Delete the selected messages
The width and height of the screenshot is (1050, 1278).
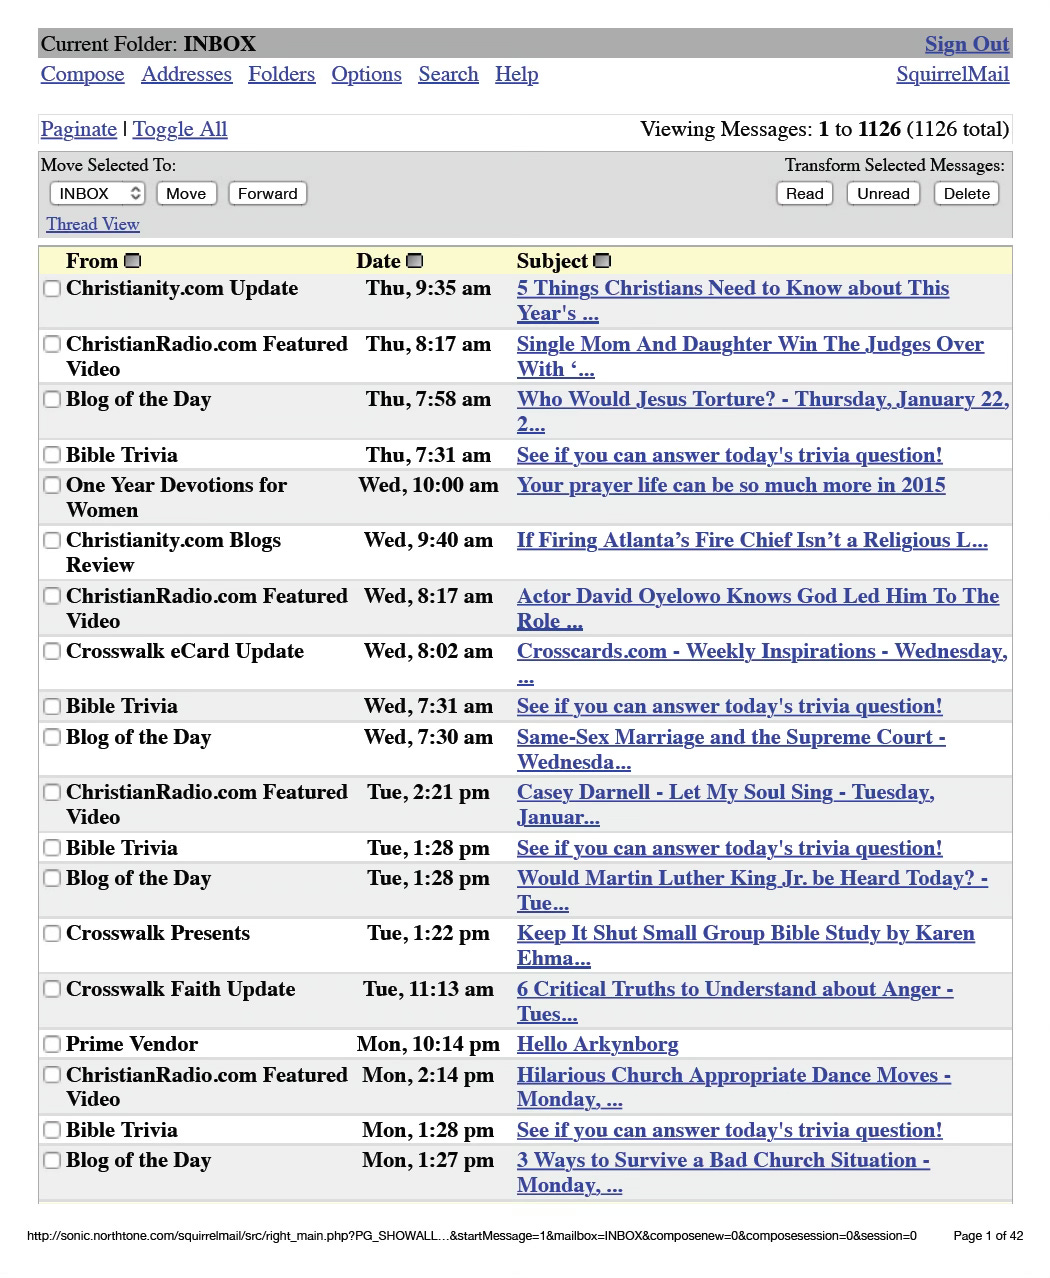[967, 194]
